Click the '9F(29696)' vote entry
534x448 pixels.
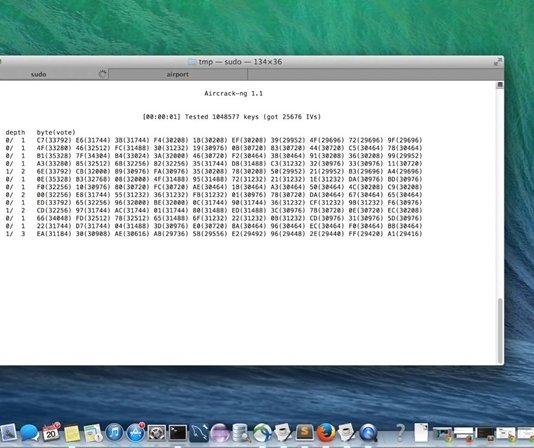pyautogui.click(x=405, y=140)
